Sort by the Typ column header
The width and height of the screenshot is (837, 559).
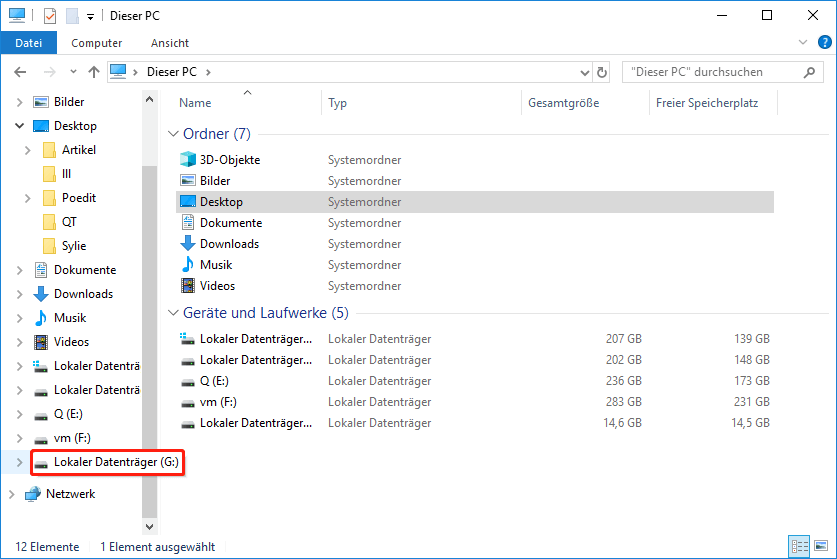(337, 103)
